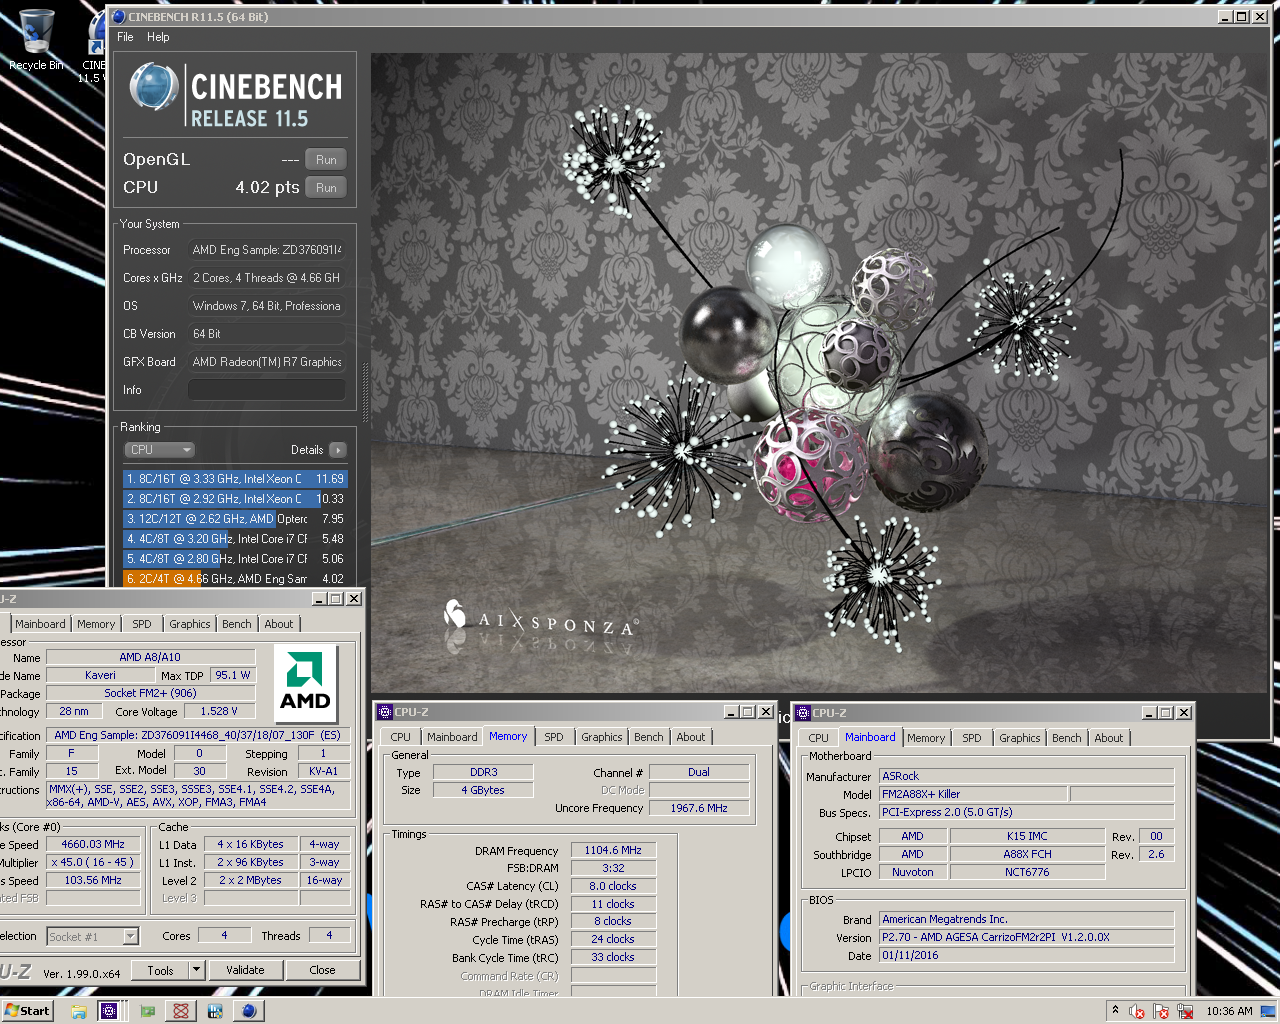Run the OpenGL benchmark
The width and height of the screenshot is (1280, 1024).
(x=326, y=160)
